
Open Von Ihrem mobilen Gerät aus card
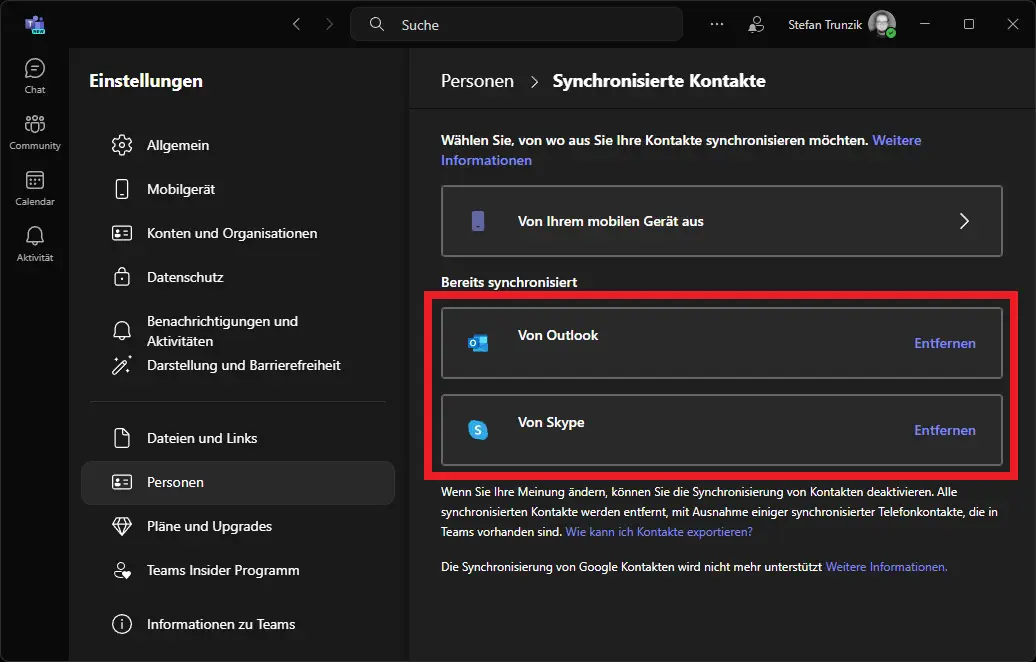click(722, 221)
